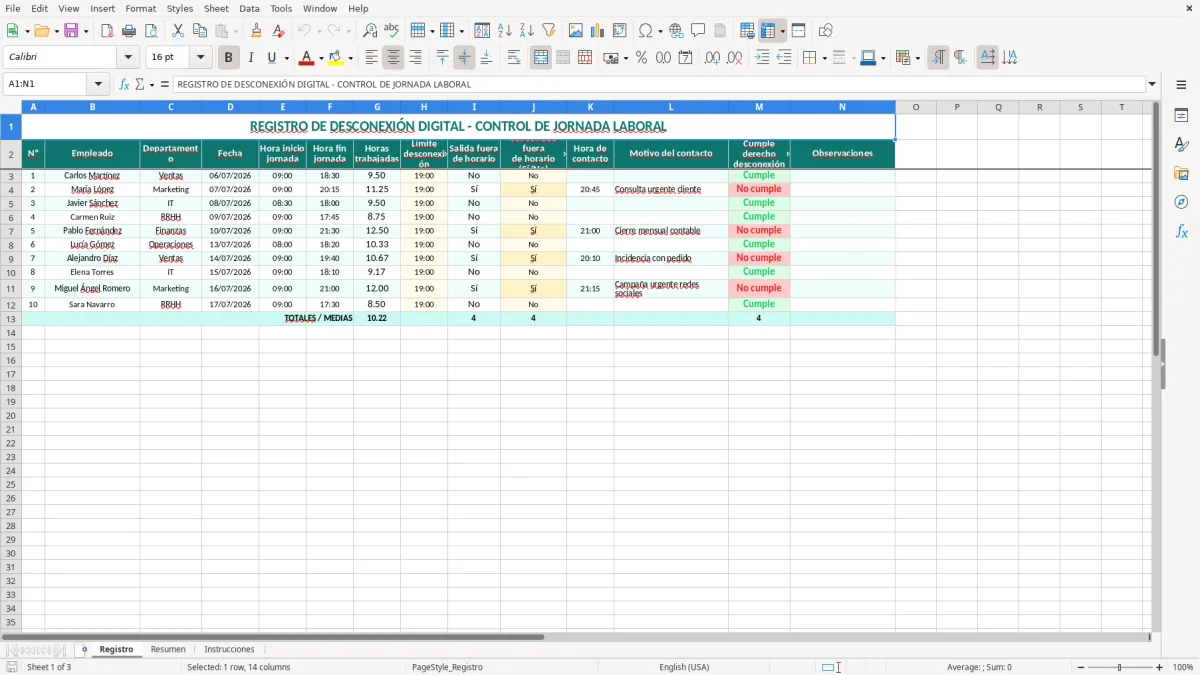Open the font color dropdown arrow

click(320, 58)
